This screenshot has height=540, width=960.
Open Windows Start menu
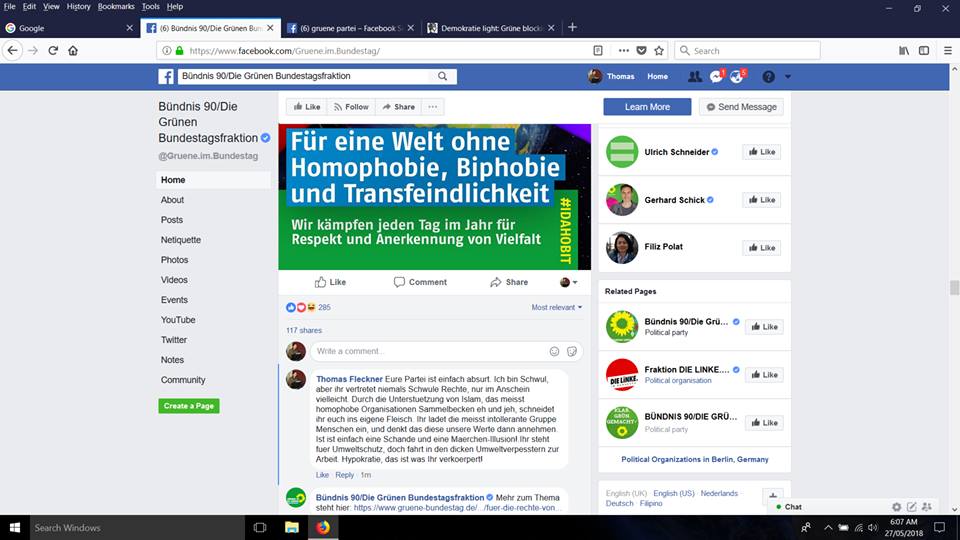tap(15, 527)
